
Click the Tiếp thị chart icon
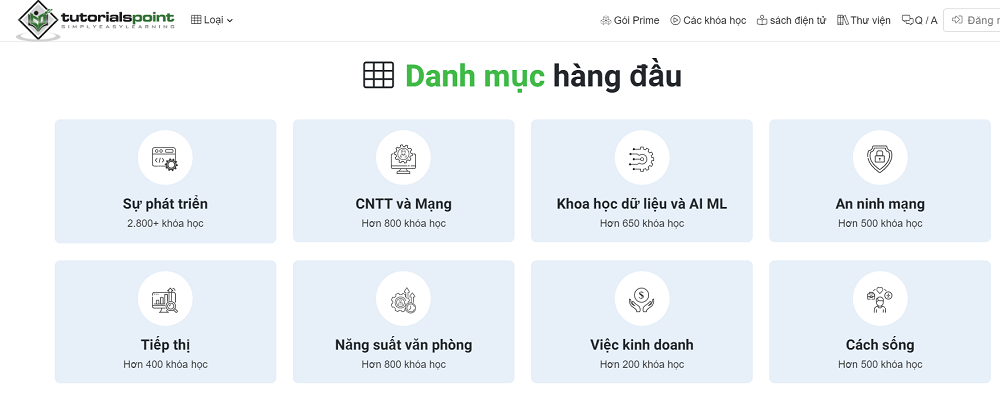point(165,299)
